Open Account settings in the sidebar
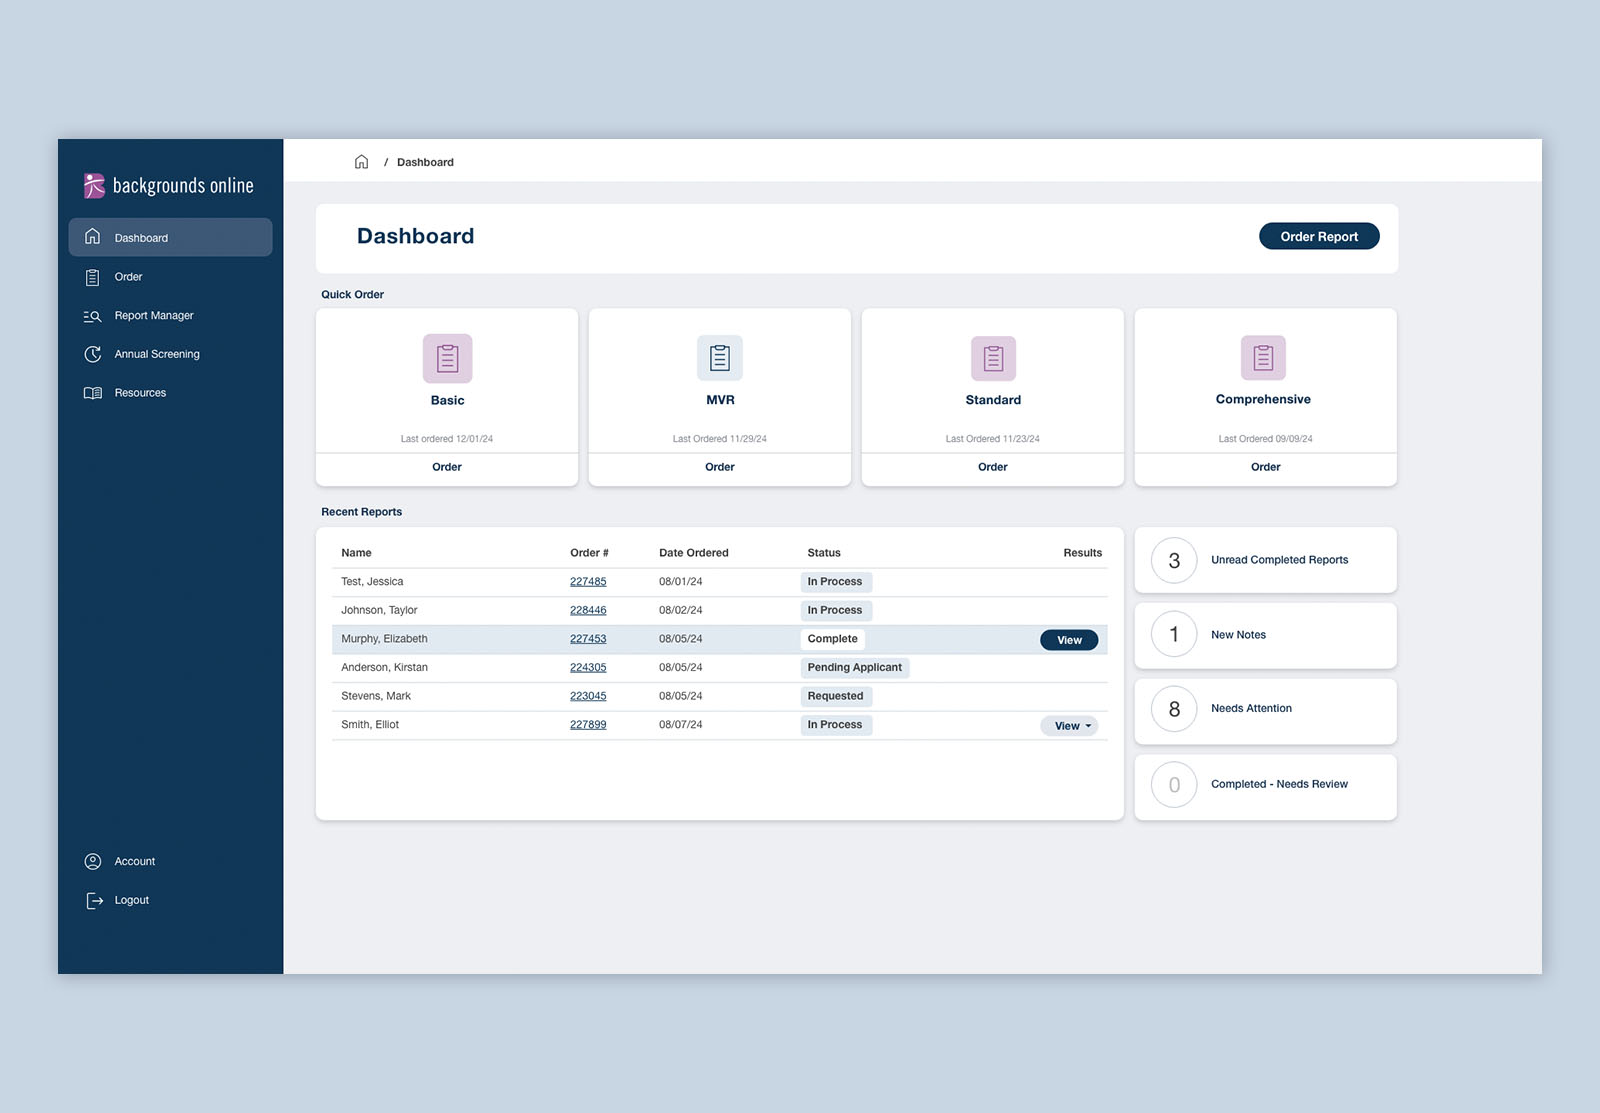 (134, 862)
